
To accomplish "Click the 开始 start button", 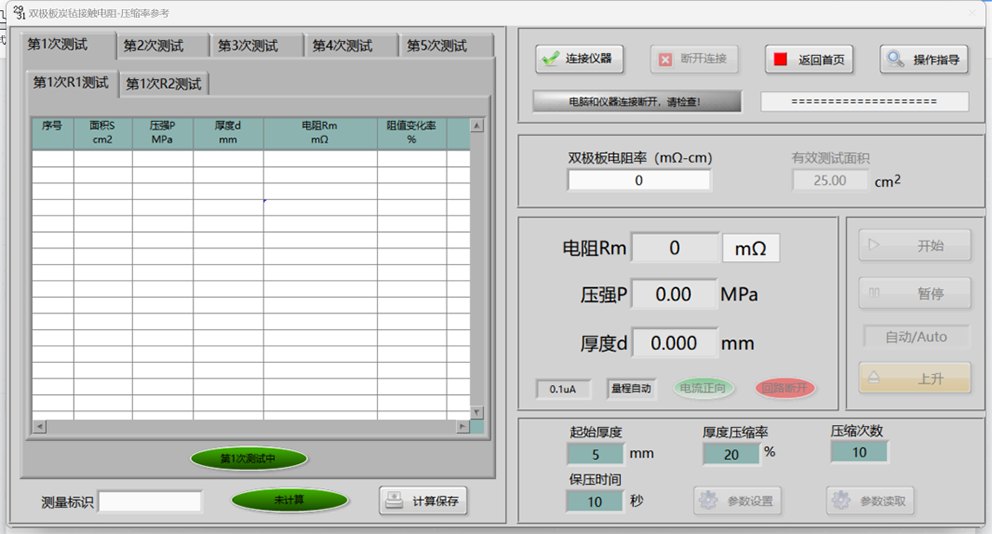I will (x=915, y=245).
